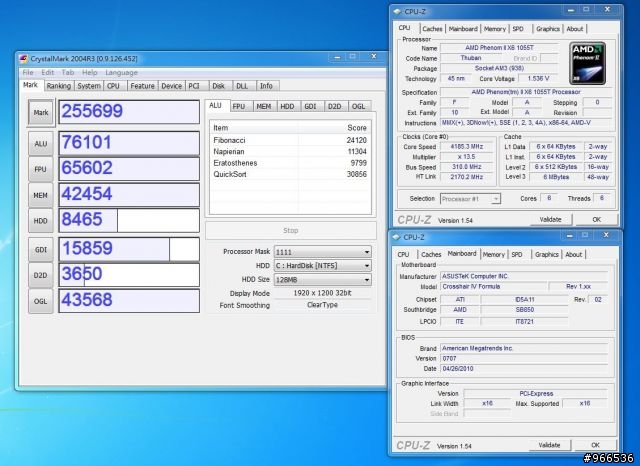The width and height of the screenshot is (640, 466).
Task: Switch to the Ranking tab
Action: pyautogui.click(x=58, y=86)
